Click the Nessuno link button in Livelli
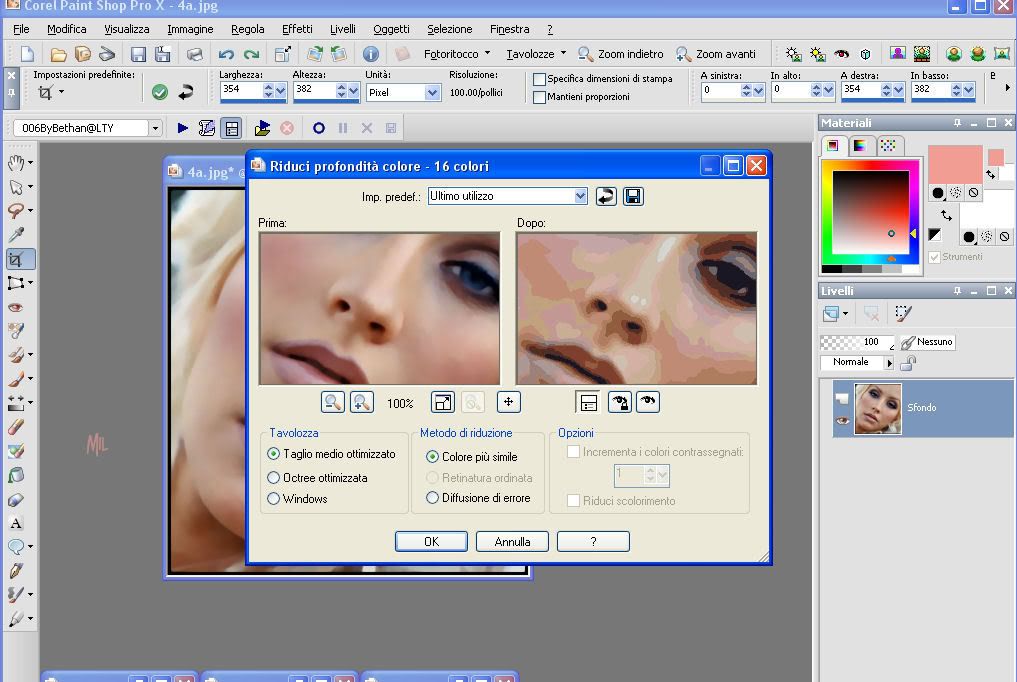1017x682 pixels. point(927,342)
